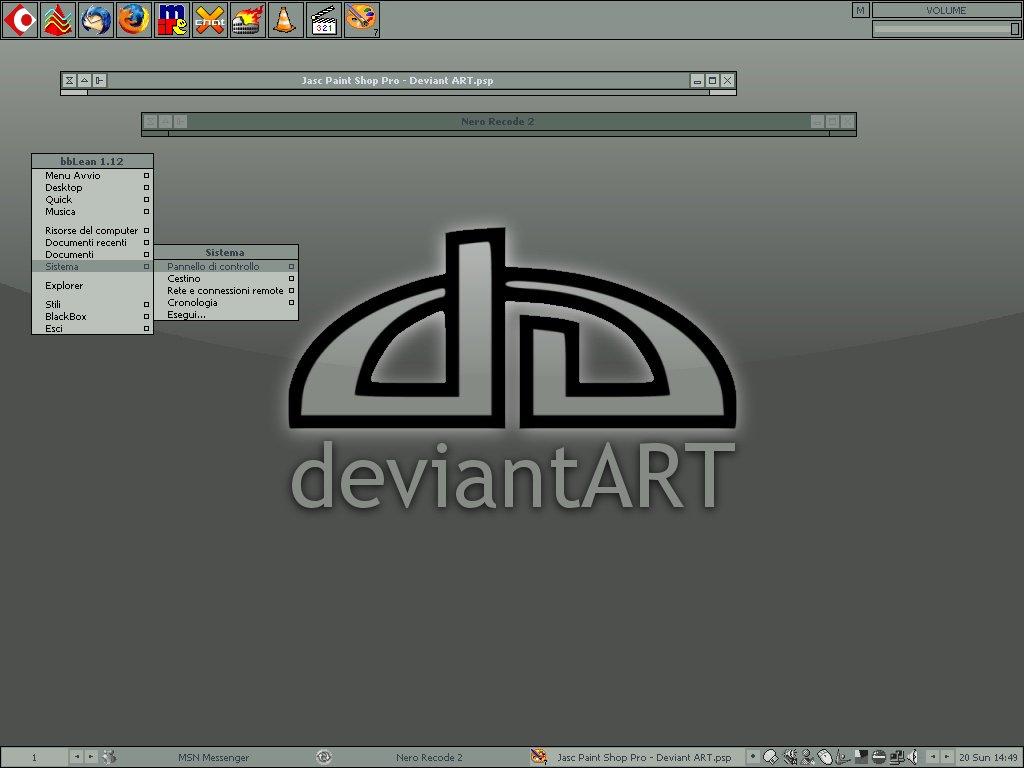Open the BlackBox submenu
Screen dimensions: 1024x768
pos(92,317)
